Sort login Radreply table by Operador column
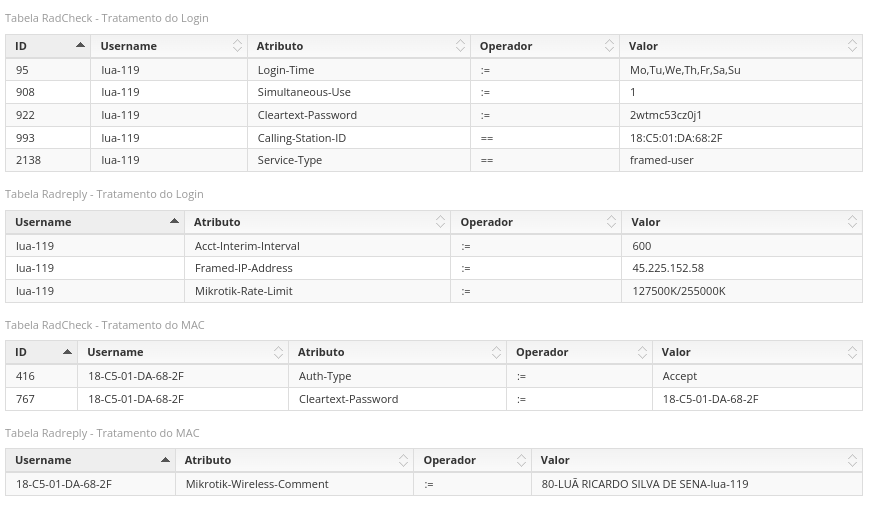The height and width of the screenshot is (512, 879). tap(536, 222)
